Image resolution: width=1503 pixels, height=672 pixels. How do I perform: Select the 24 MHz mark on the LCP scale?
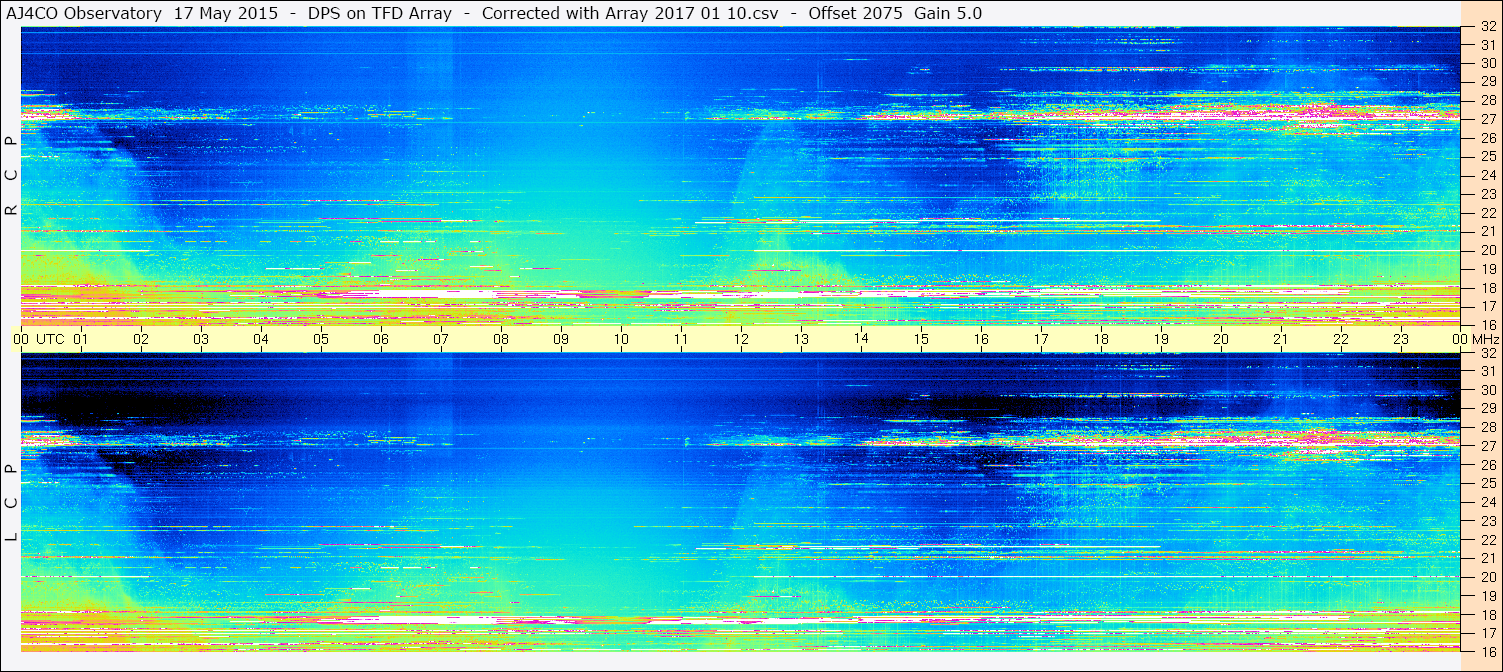1487,502
